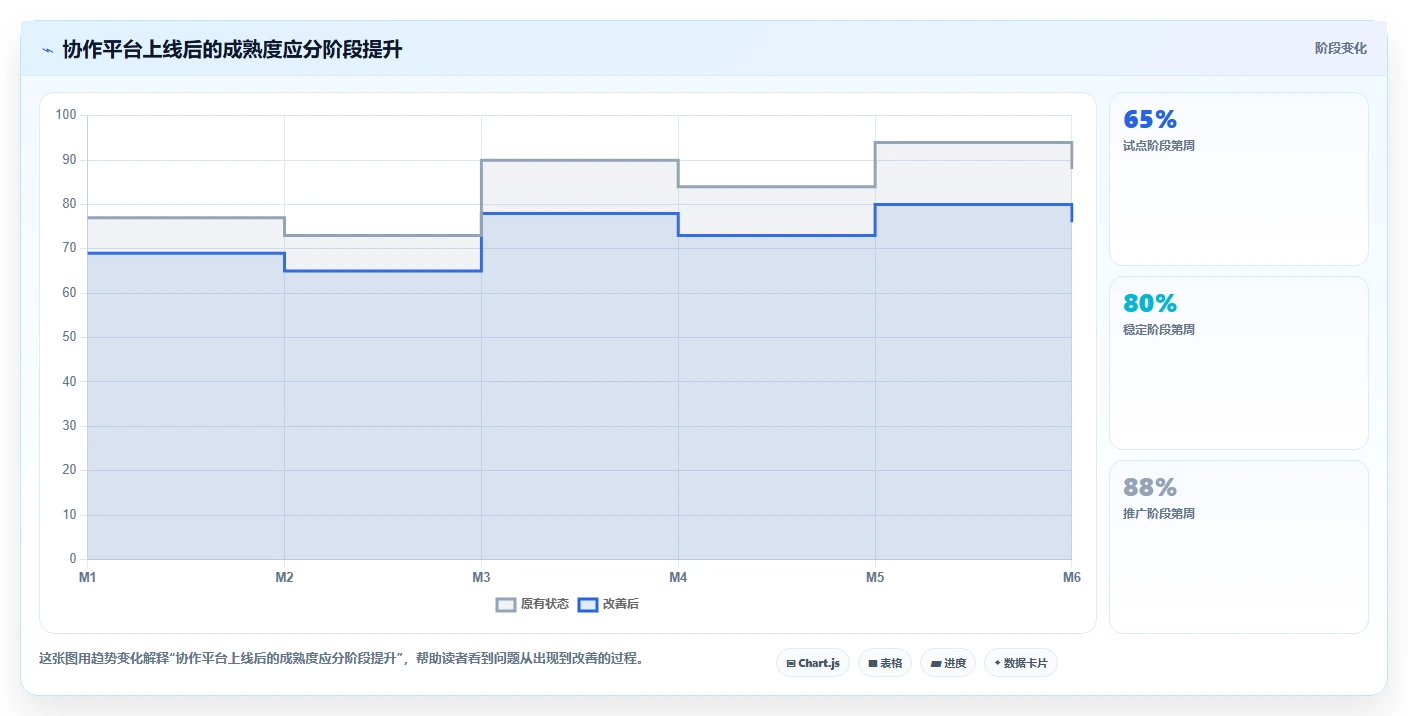The width and height of the screenshot is (1408, 716).
Task: Click the M1 axis label
Action: [x=87, y=577]
